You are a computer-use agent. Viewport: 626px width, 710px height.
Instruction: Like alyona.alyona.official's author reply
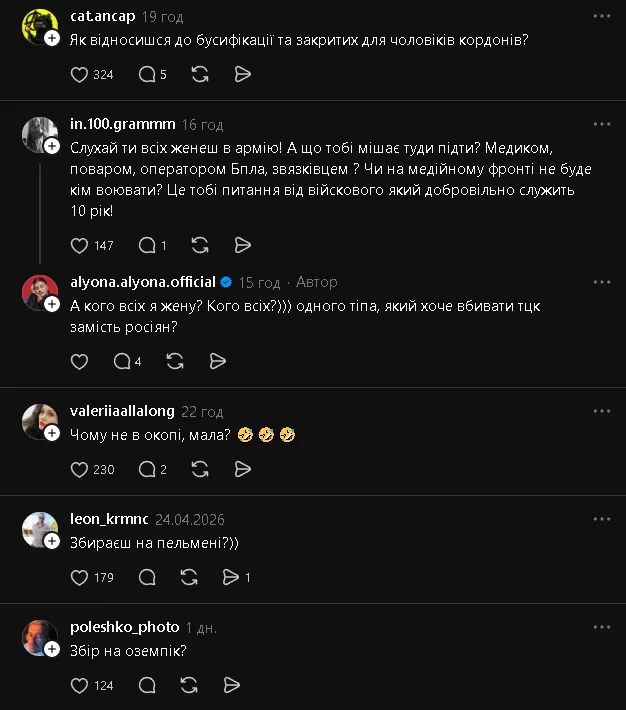coord(79,361)
